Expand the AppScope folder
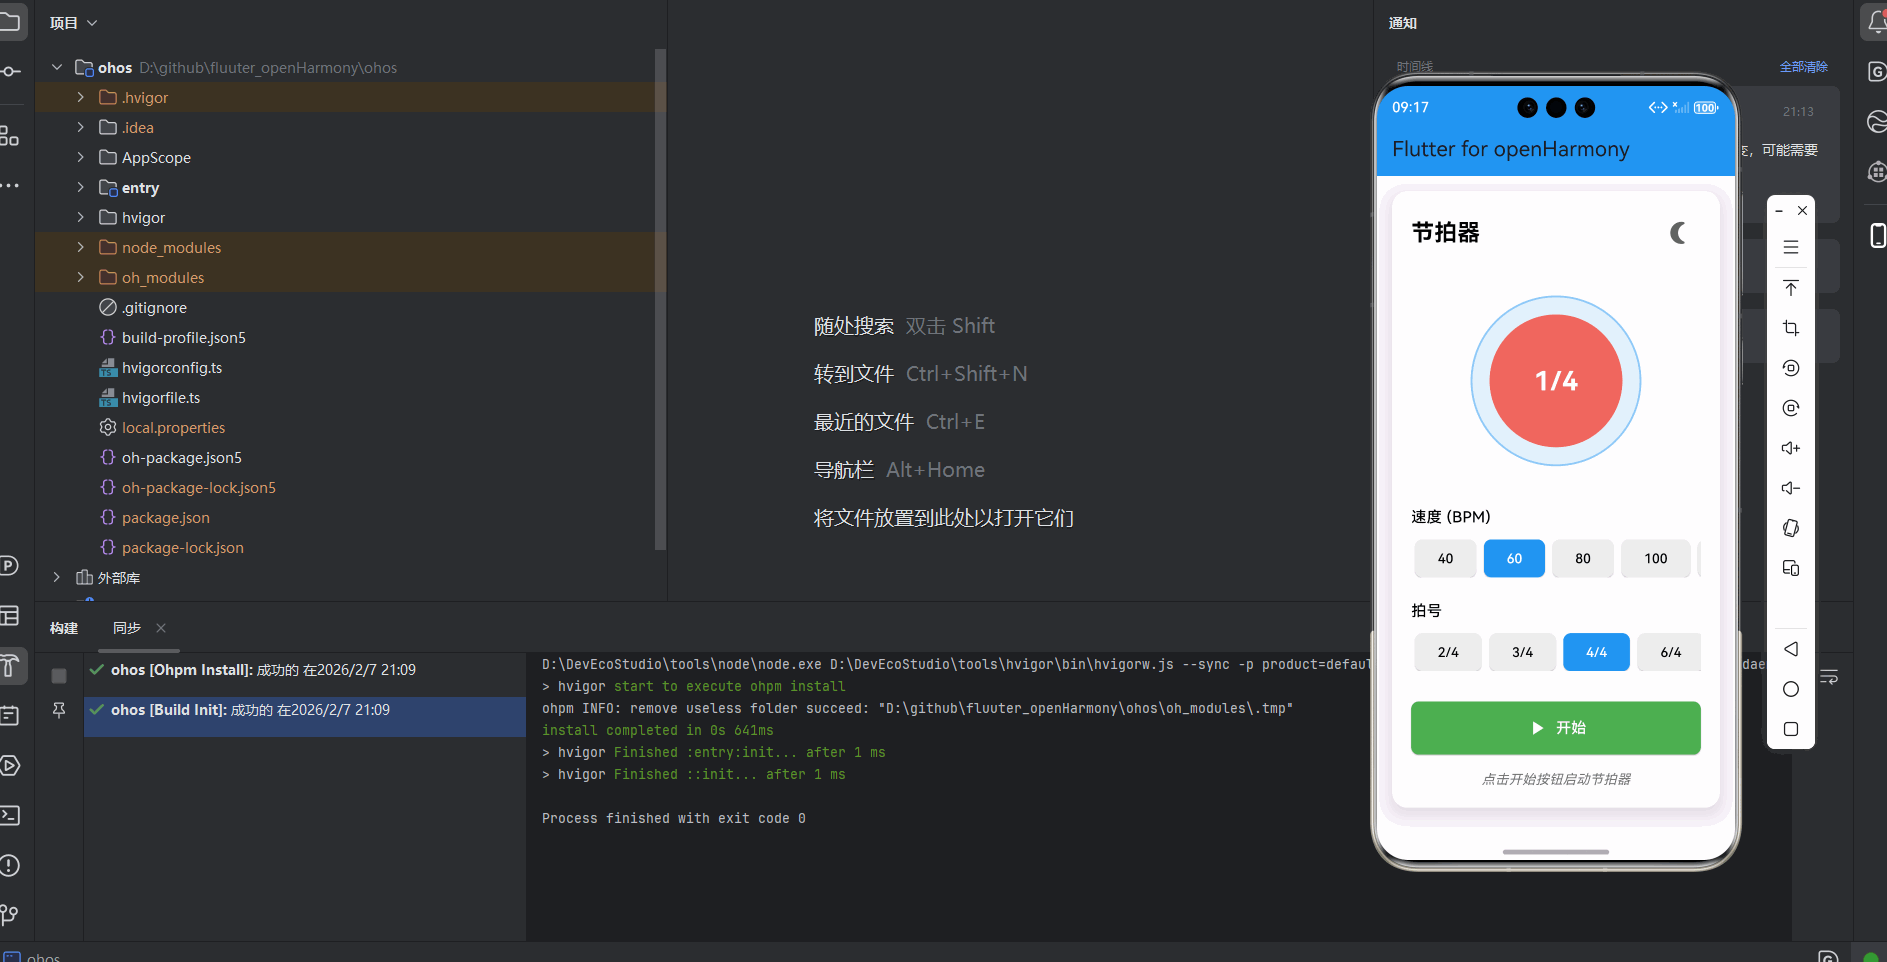 pos(81,157)
